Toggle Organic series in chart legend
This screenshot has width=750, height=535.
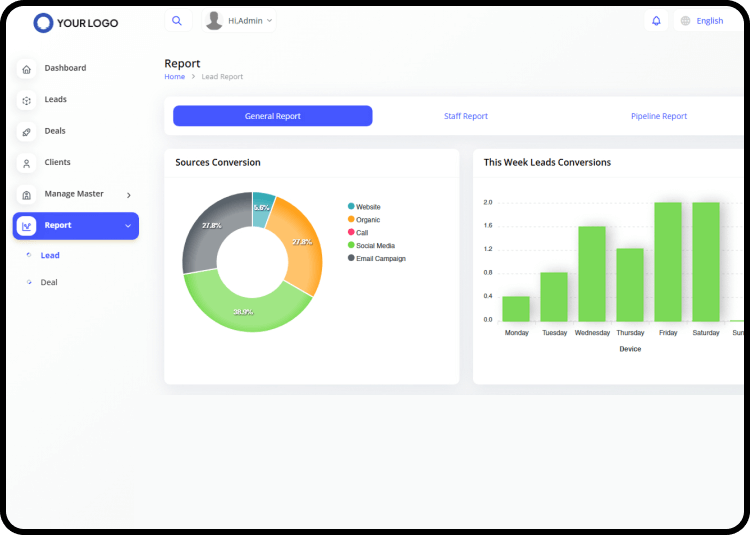pos(367,219)
